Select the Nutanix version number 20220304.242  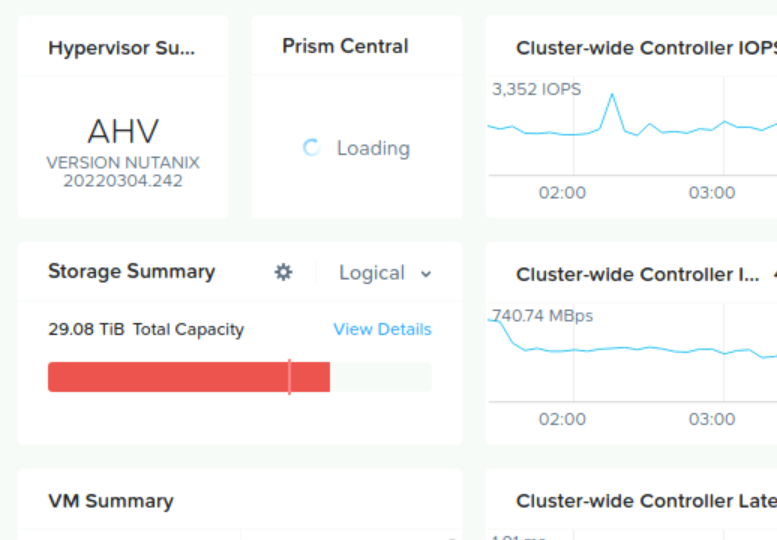(x=123, y=181)
